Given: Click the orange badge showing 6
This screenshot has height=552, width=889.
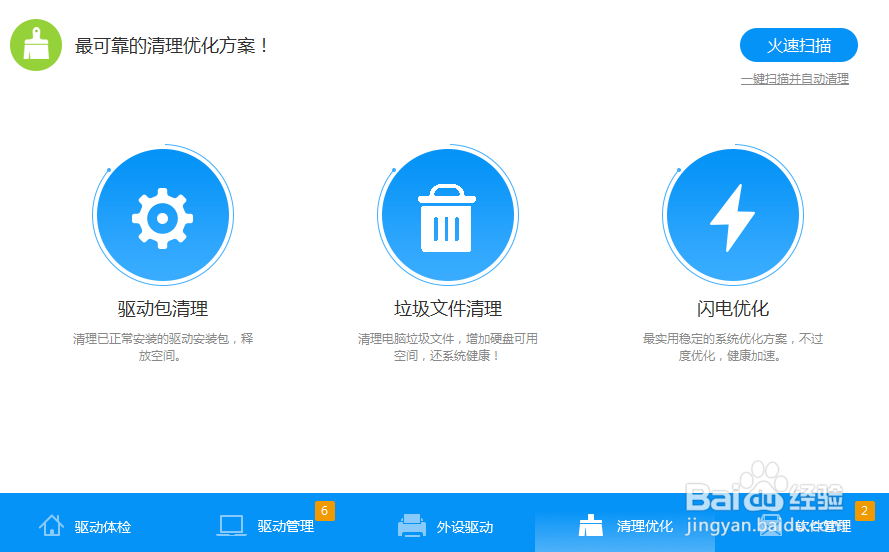Looking at the screenshot, I should tap(324, 511).
